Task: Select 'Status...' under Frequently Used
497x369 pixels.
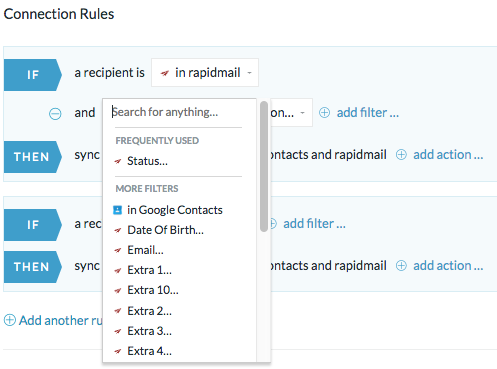Action: click(147, 161)
